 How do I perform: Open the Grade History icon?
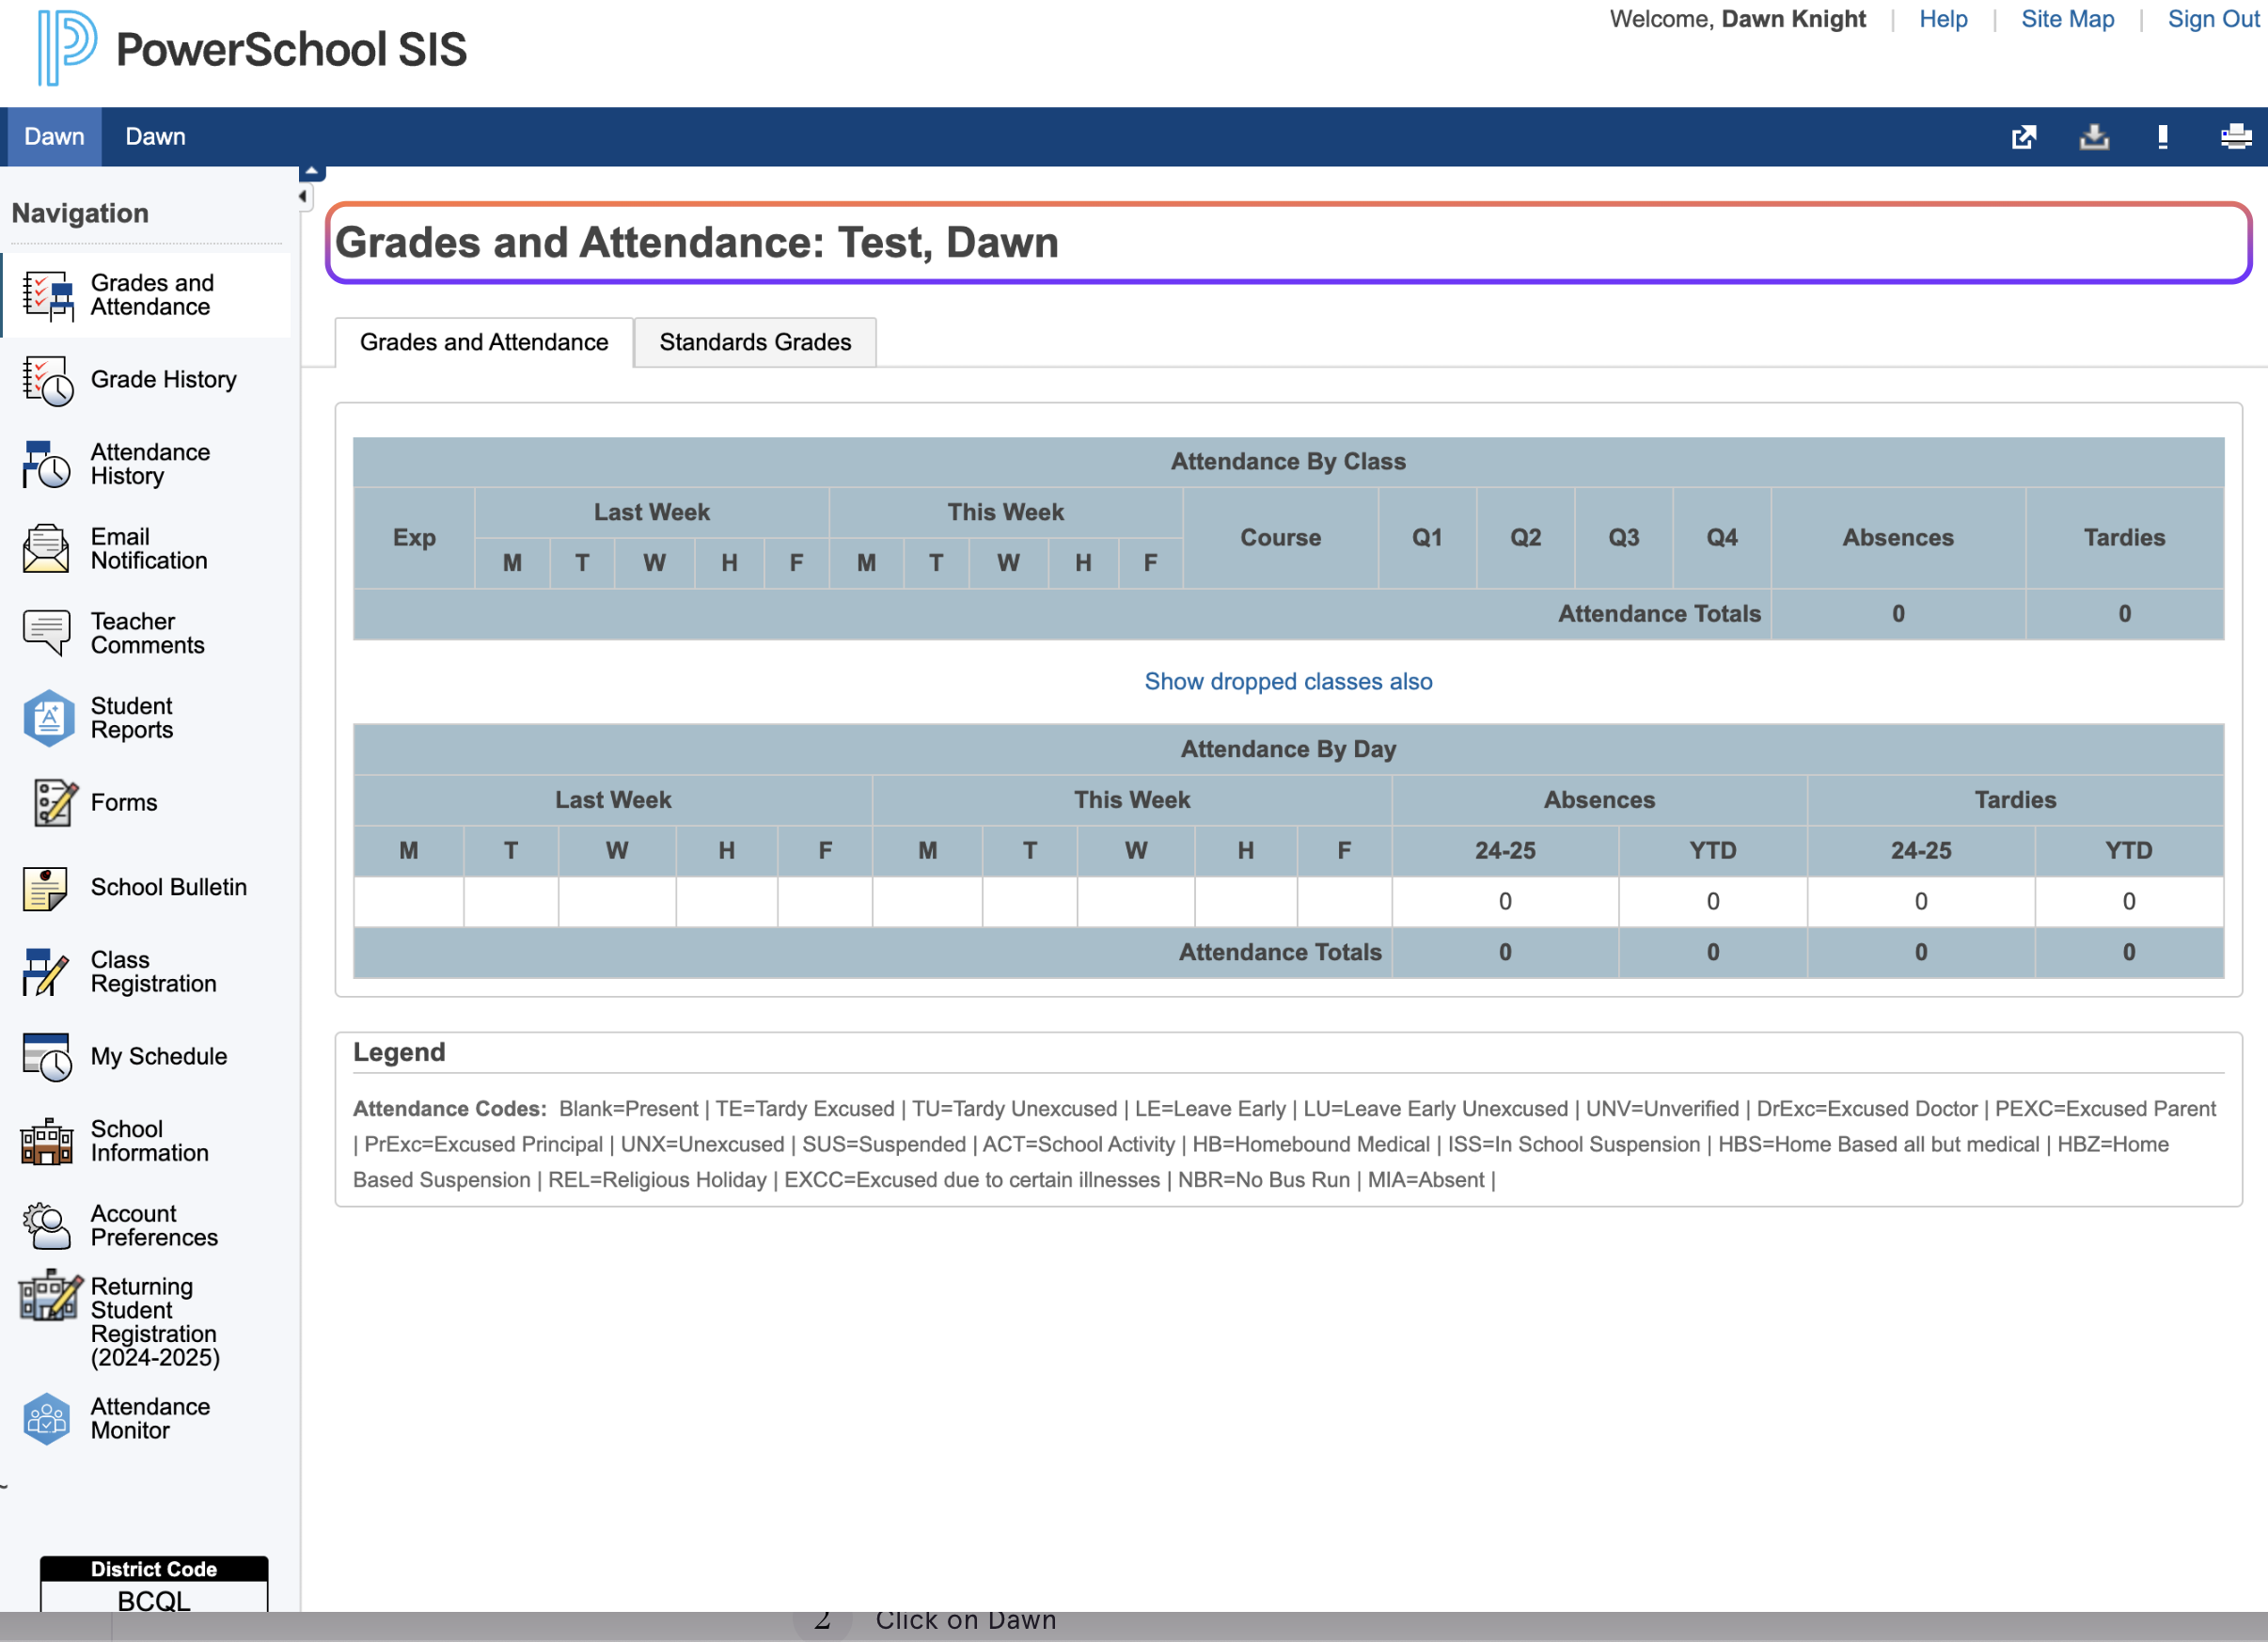tap(47, 381)
